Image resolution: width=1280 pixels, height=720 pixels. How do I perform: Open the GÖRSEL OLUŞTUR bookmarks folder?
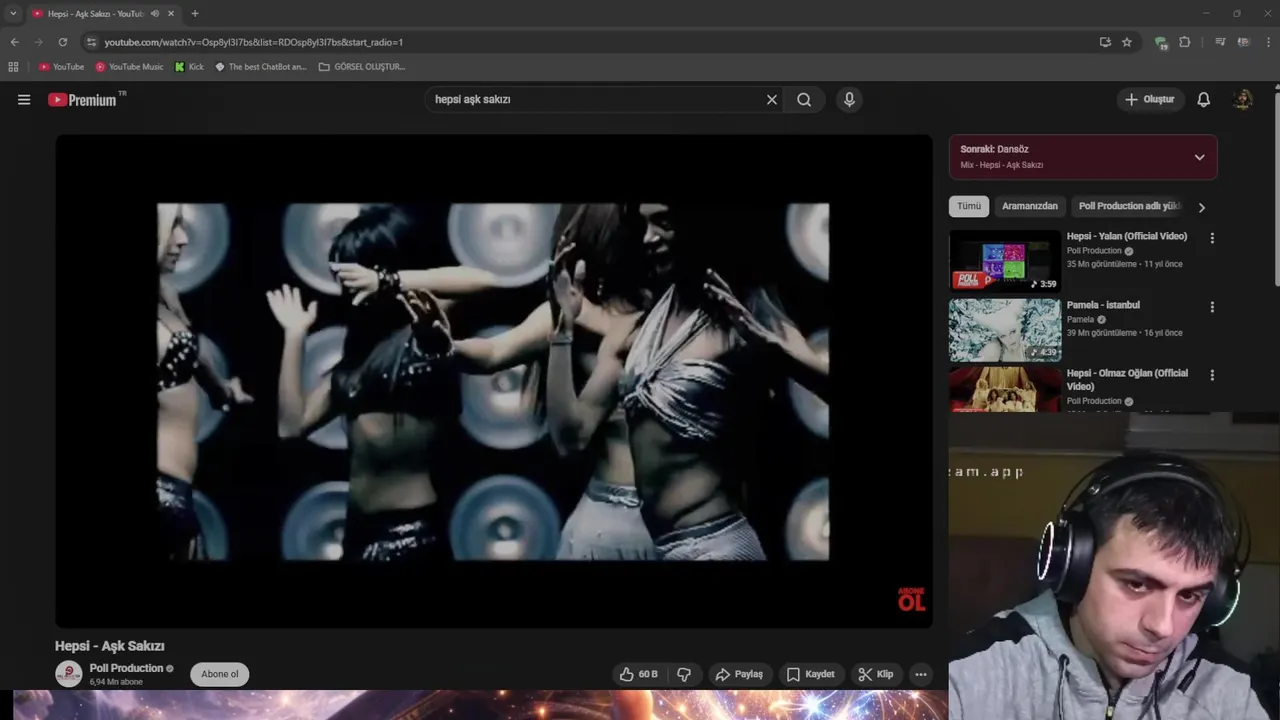coord(362,67)
